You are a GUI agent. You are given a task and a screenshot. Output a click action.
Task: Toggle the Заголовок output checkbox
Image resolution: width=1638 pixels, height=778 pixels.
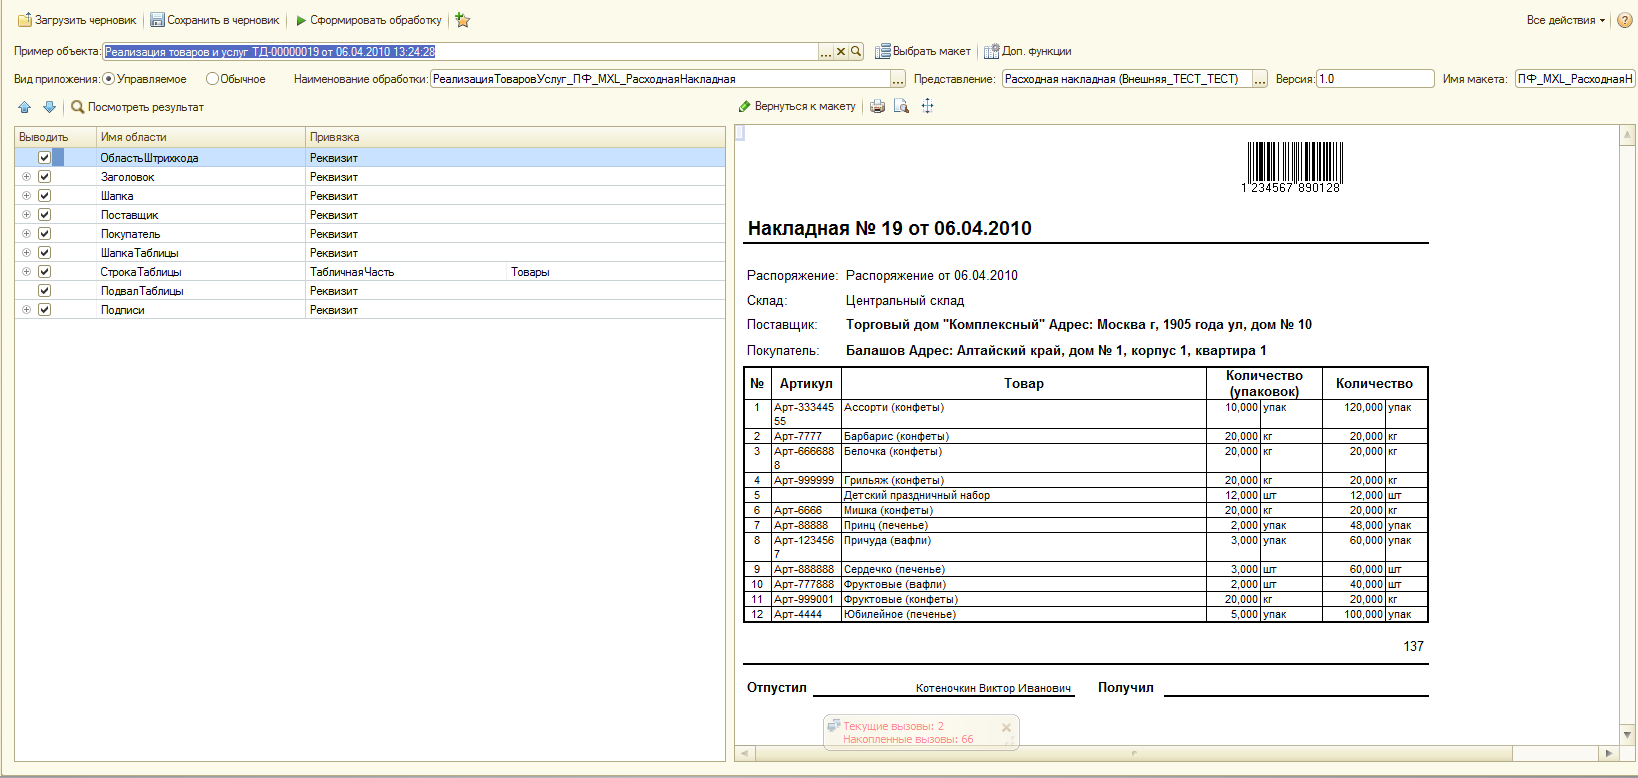click(44, 177)
